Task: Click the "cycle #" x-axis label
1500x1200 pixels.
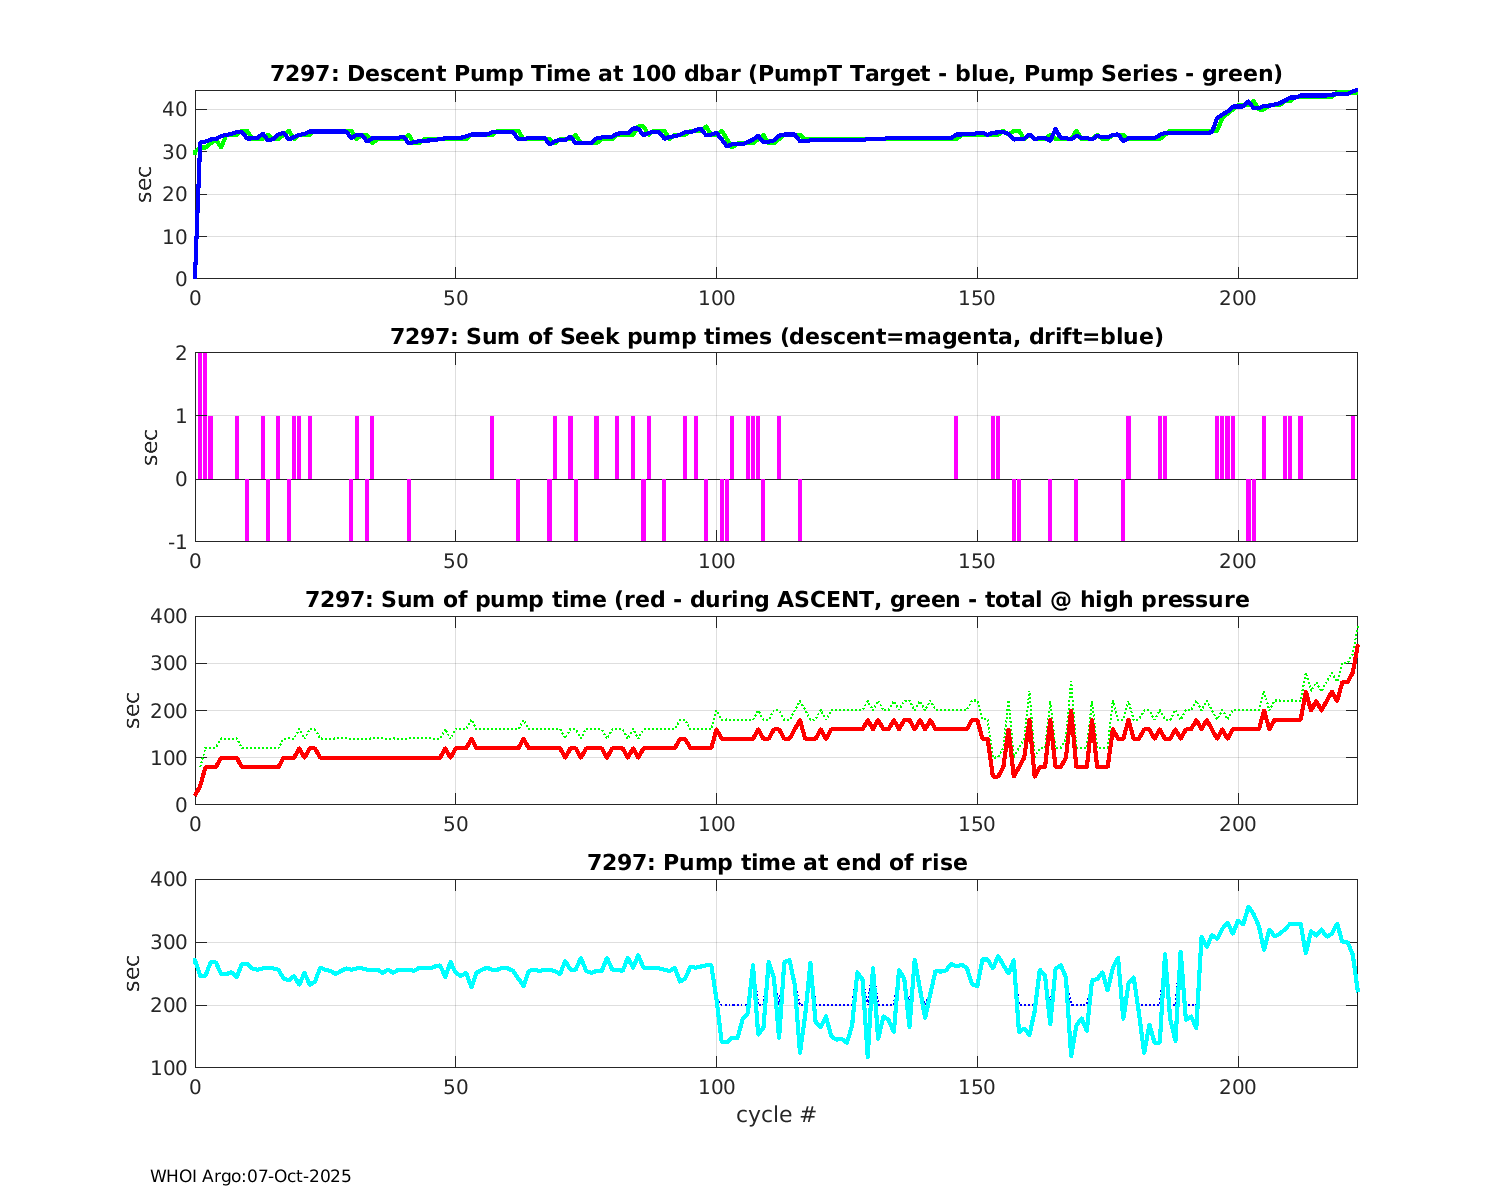Action: click(776, 1115)
